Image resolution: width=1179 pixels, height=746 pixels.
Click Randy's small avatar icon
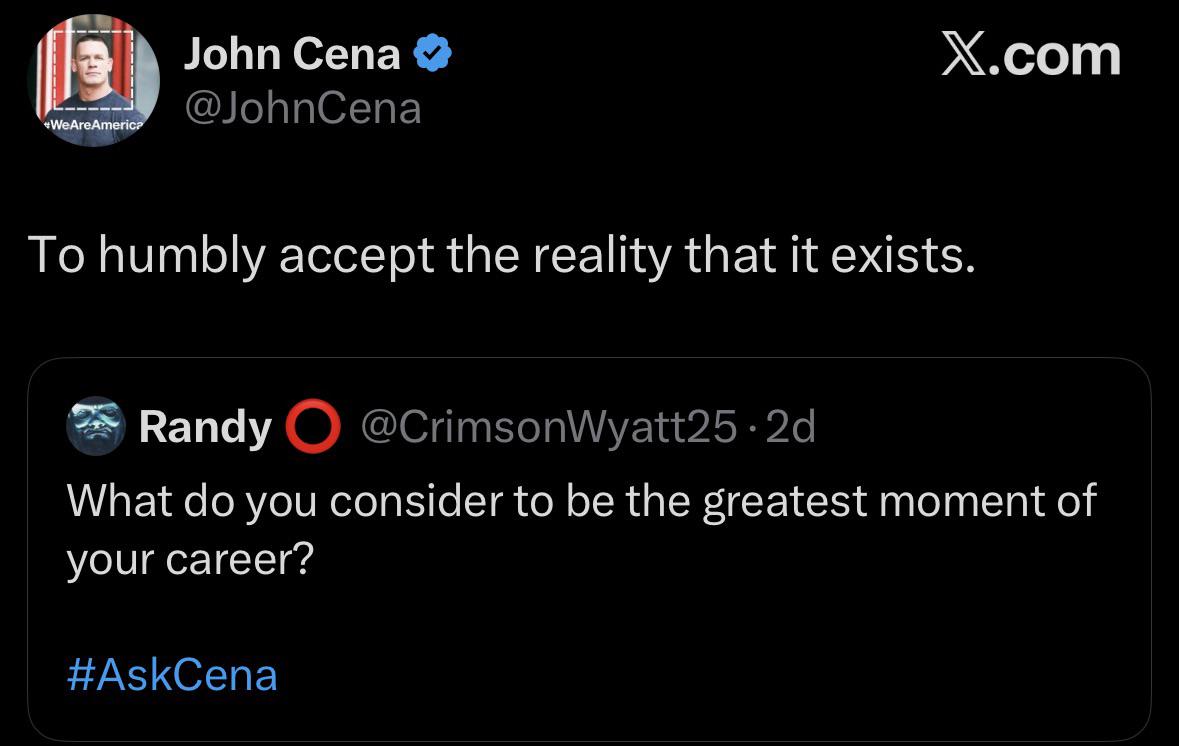(x=94, y=426)
